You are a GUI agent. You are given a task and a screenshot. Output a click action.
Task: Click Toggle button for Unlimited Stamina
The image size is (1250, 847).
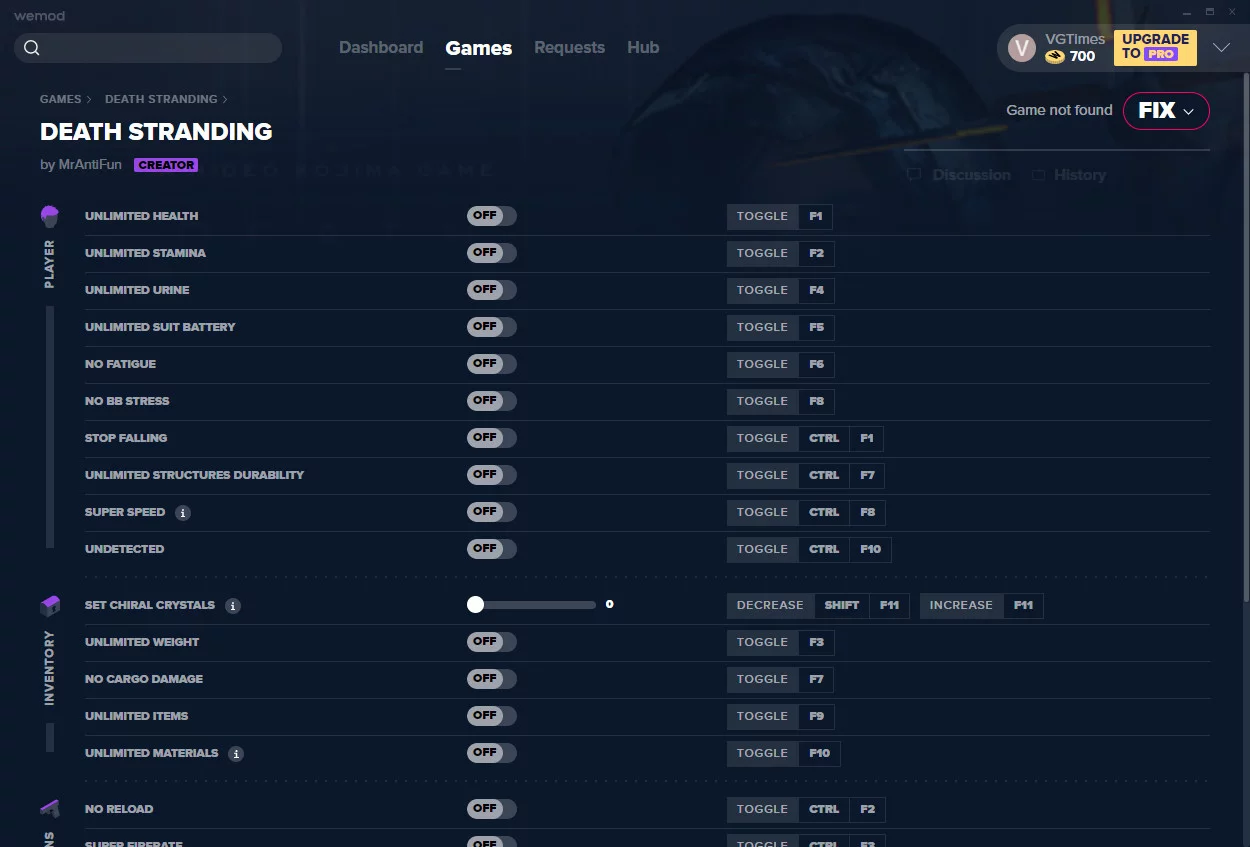(x=763, y=253)
